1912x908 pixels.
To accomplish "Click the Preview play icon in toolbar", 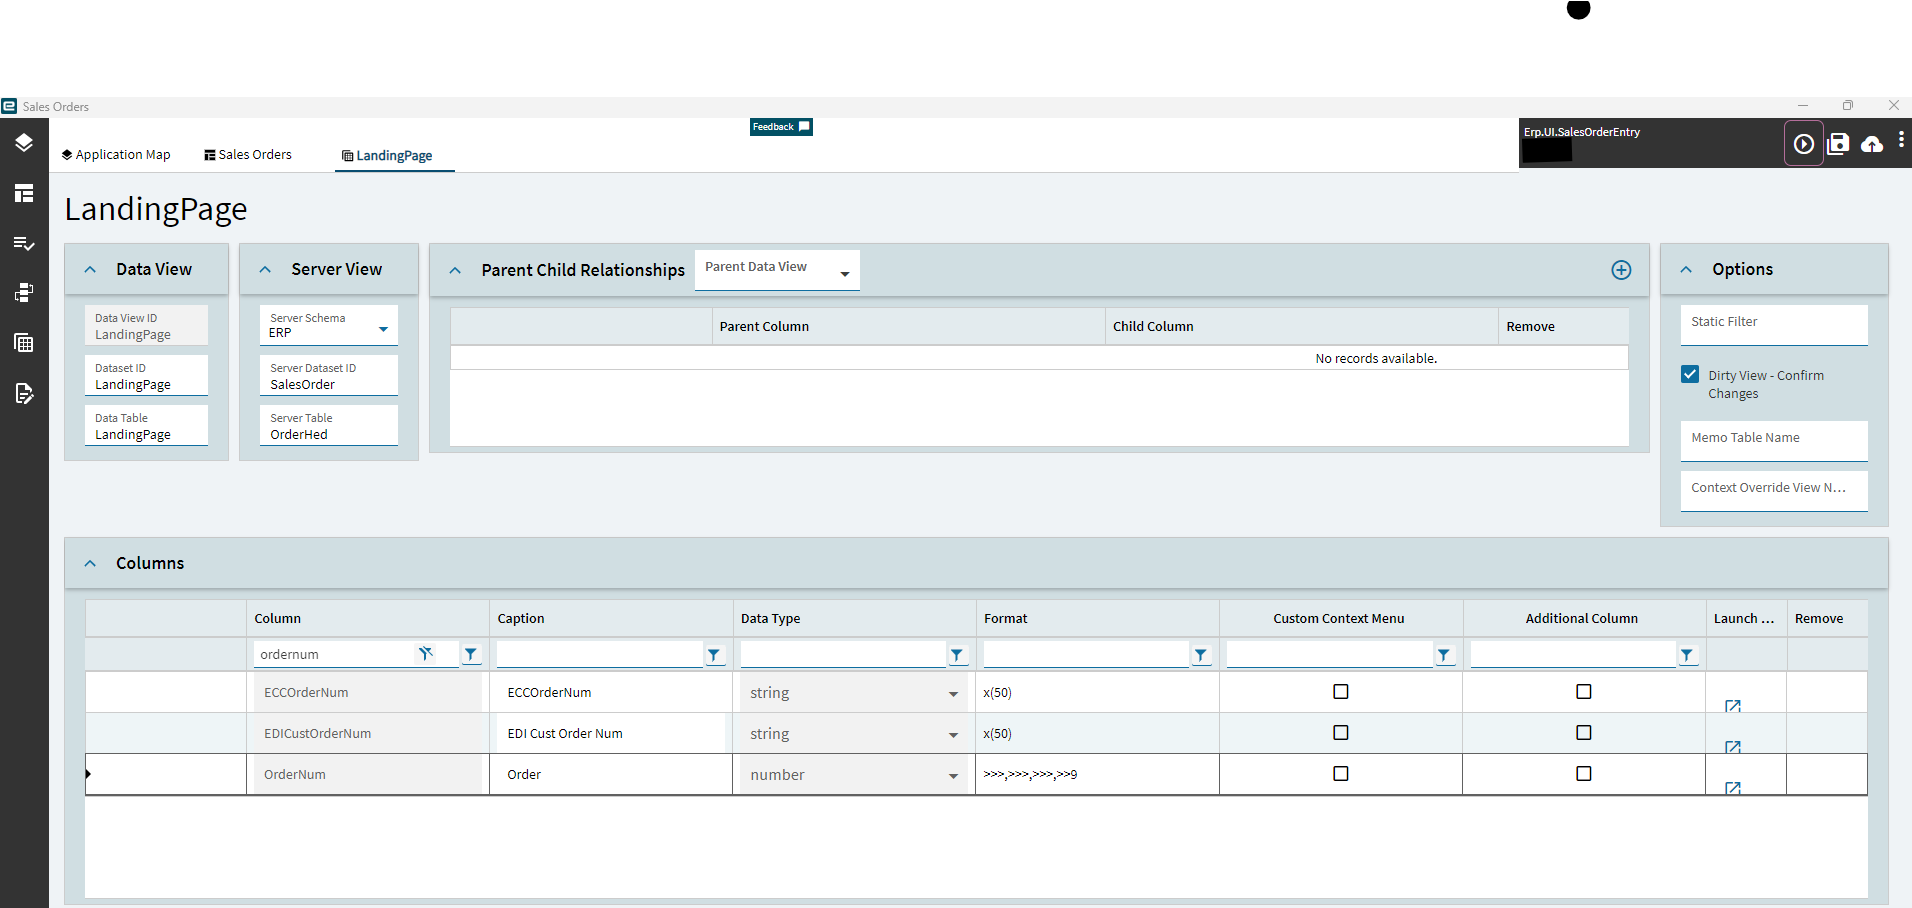I will [1803, 144].
